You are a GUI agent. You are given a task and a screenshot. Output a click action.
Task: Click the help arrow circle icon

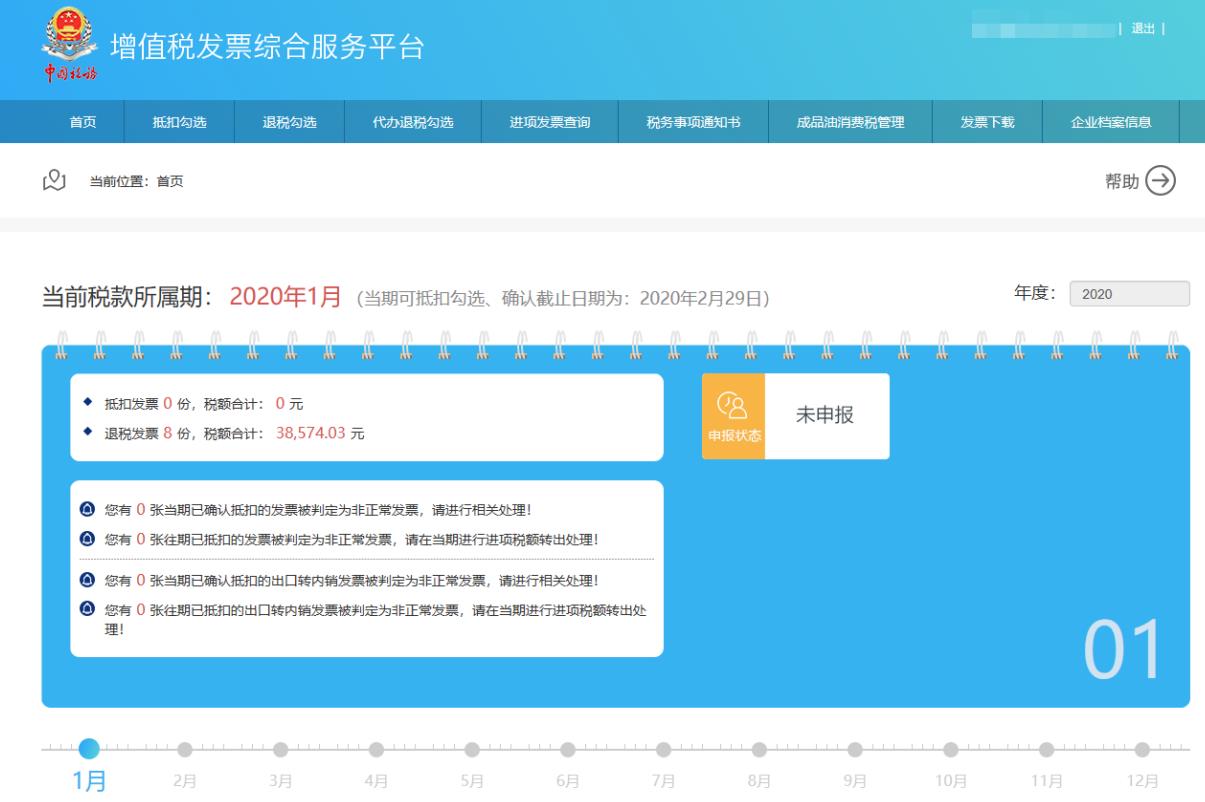(x=1160, y=180)
